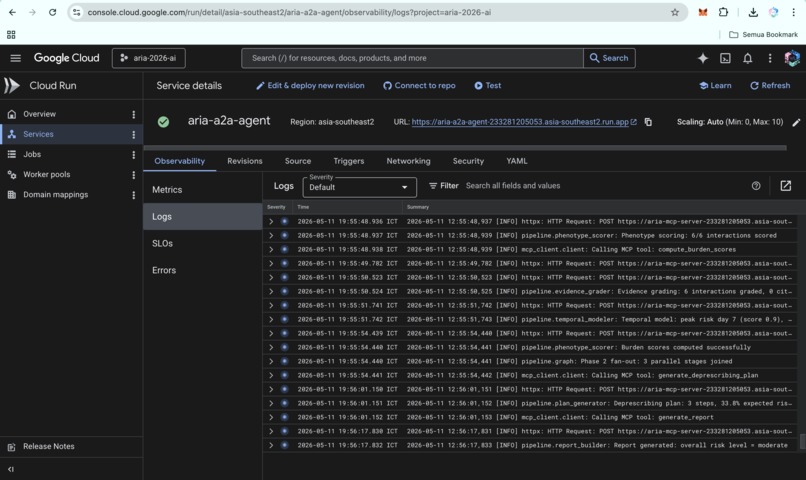The height and width of the screenshot is (480, 806).
Task: Open Cloud Shell terminal icon
Action: point(725,58)
